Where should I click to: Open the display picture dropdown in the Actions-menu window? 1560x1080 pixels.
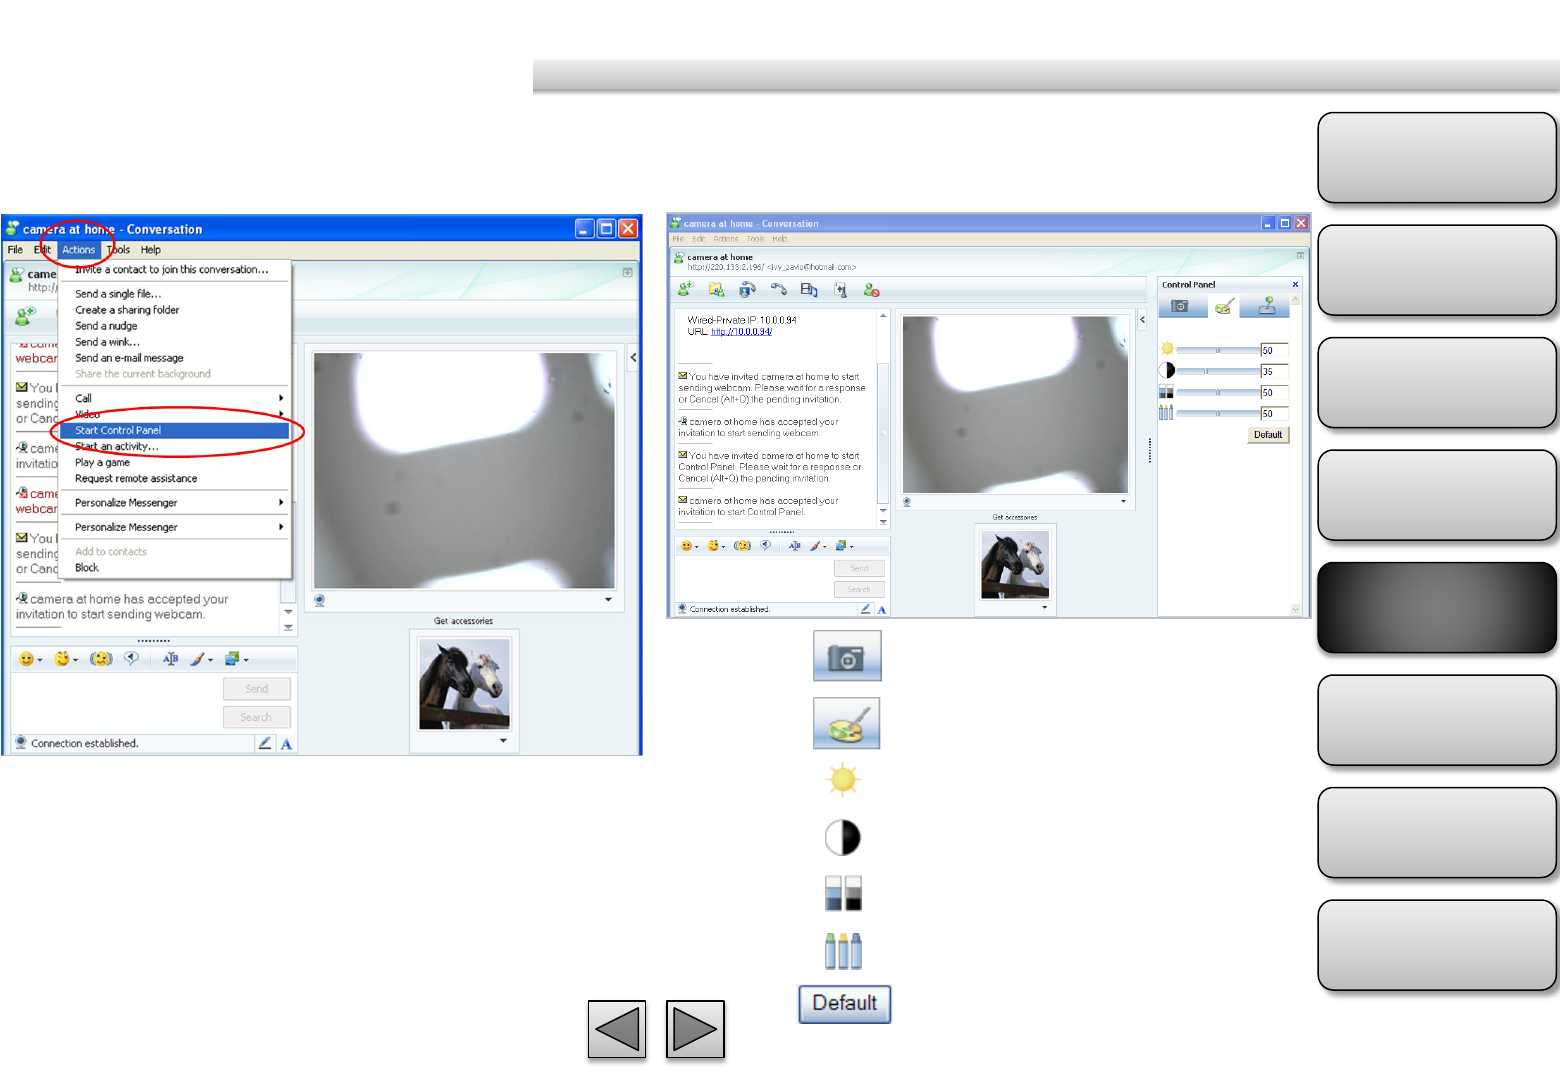(503, 741)
